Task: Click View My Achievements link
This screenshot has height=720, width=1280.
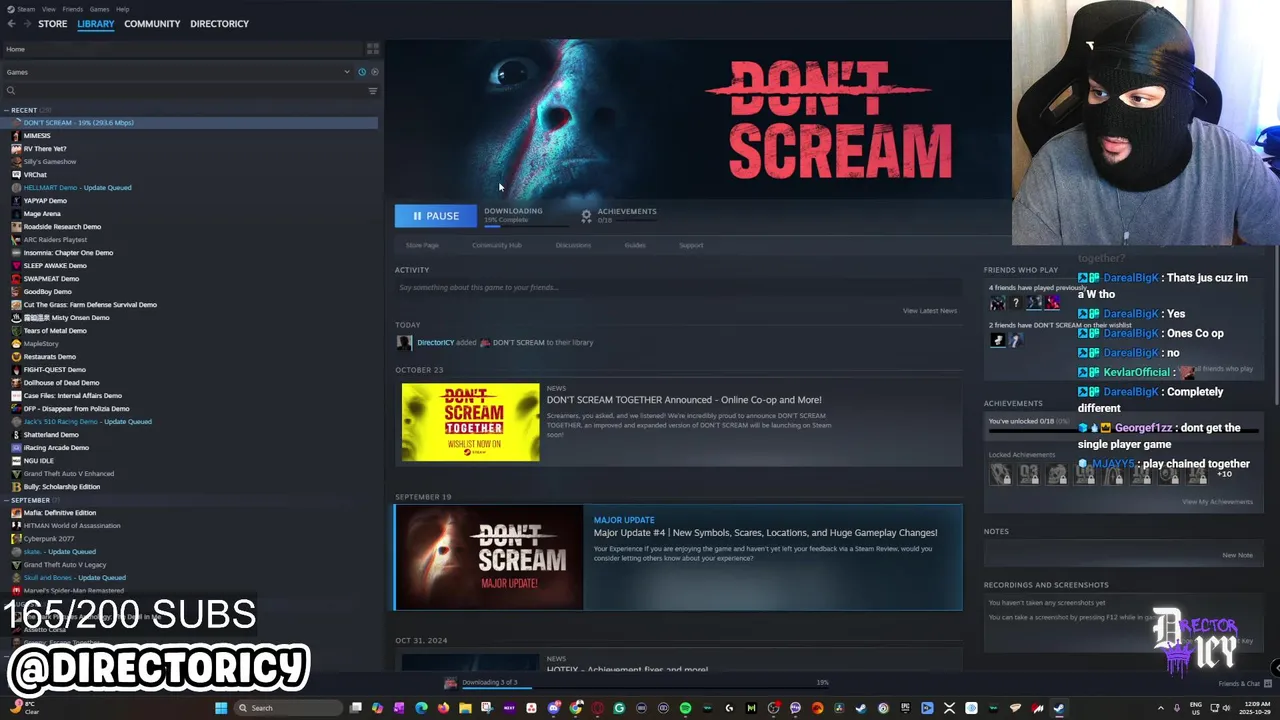Action: [1217, 502]
